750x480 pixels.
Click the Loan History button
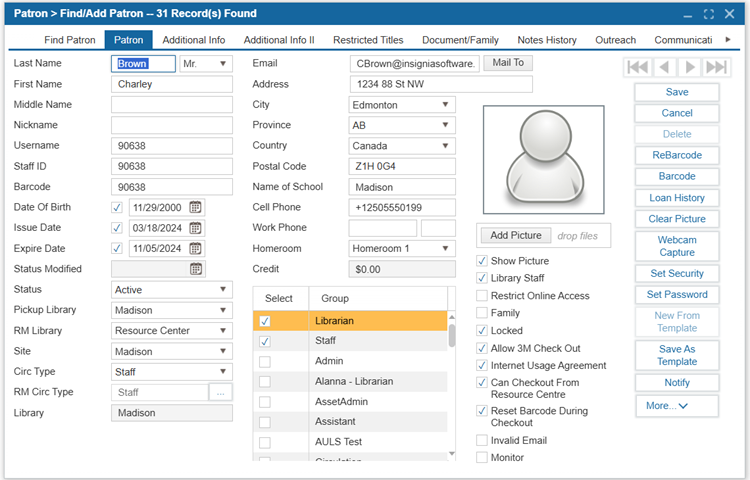677,198
